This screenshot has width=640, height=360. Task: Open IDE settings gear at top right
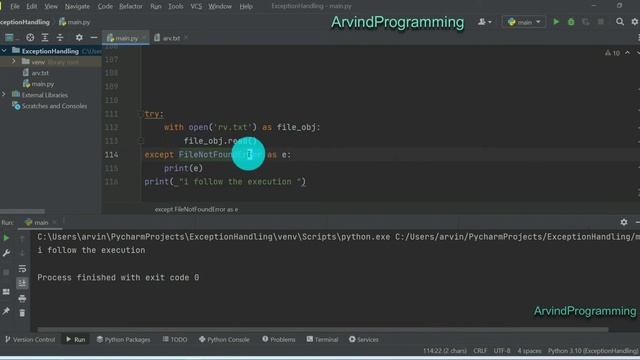[x=635, y=22]
